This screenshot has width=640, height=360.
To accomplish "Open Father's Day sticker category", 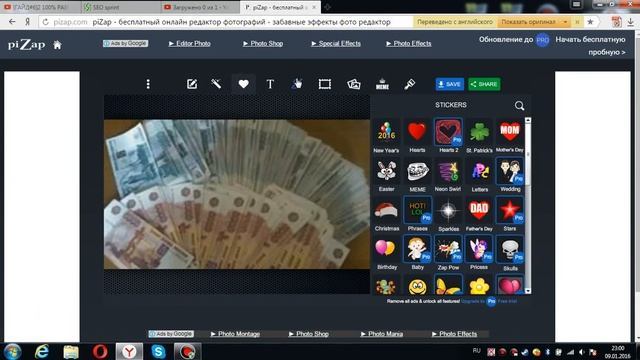I will click(x=479, y=214).
